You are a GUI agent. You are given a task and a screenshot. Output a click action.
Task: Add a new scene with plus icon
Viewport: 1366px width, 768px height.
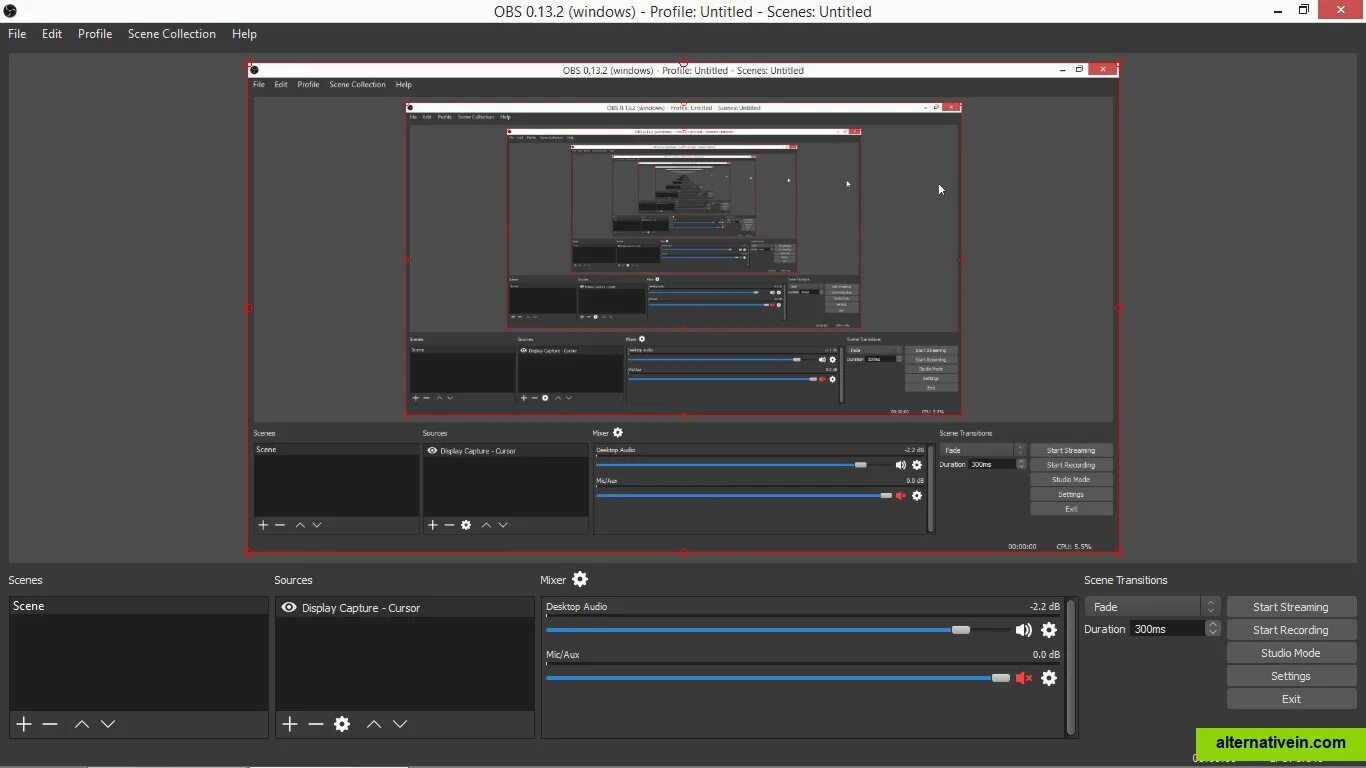coord(24,724)
